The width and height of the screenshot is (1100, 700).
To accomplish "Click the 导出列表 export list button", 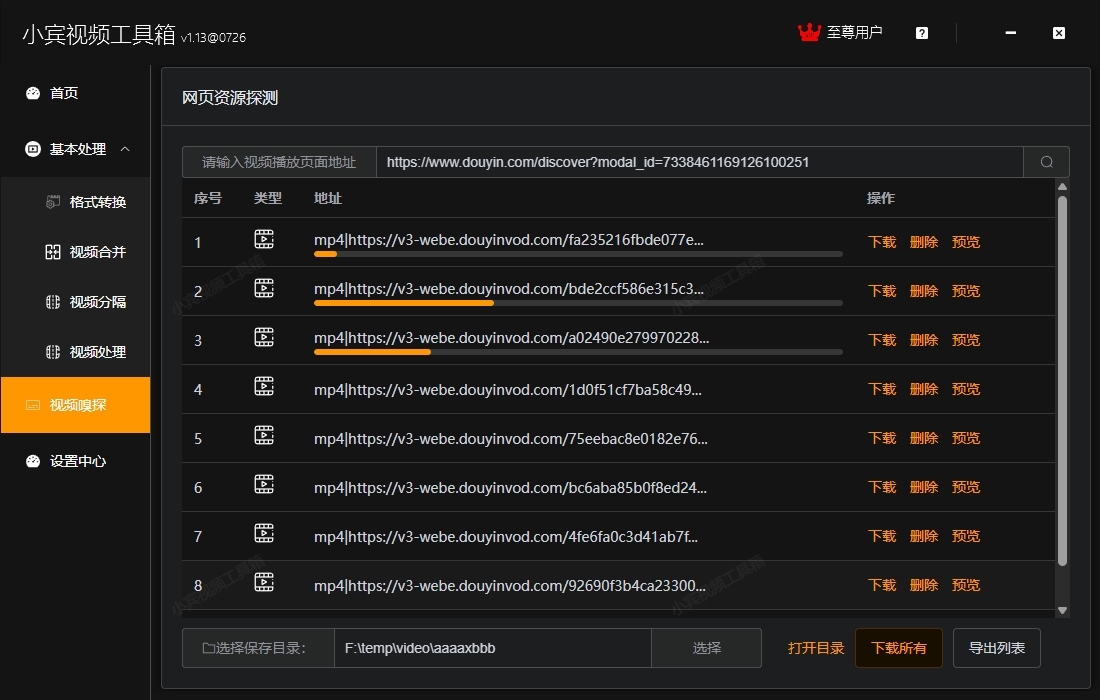I will point(996,647).
